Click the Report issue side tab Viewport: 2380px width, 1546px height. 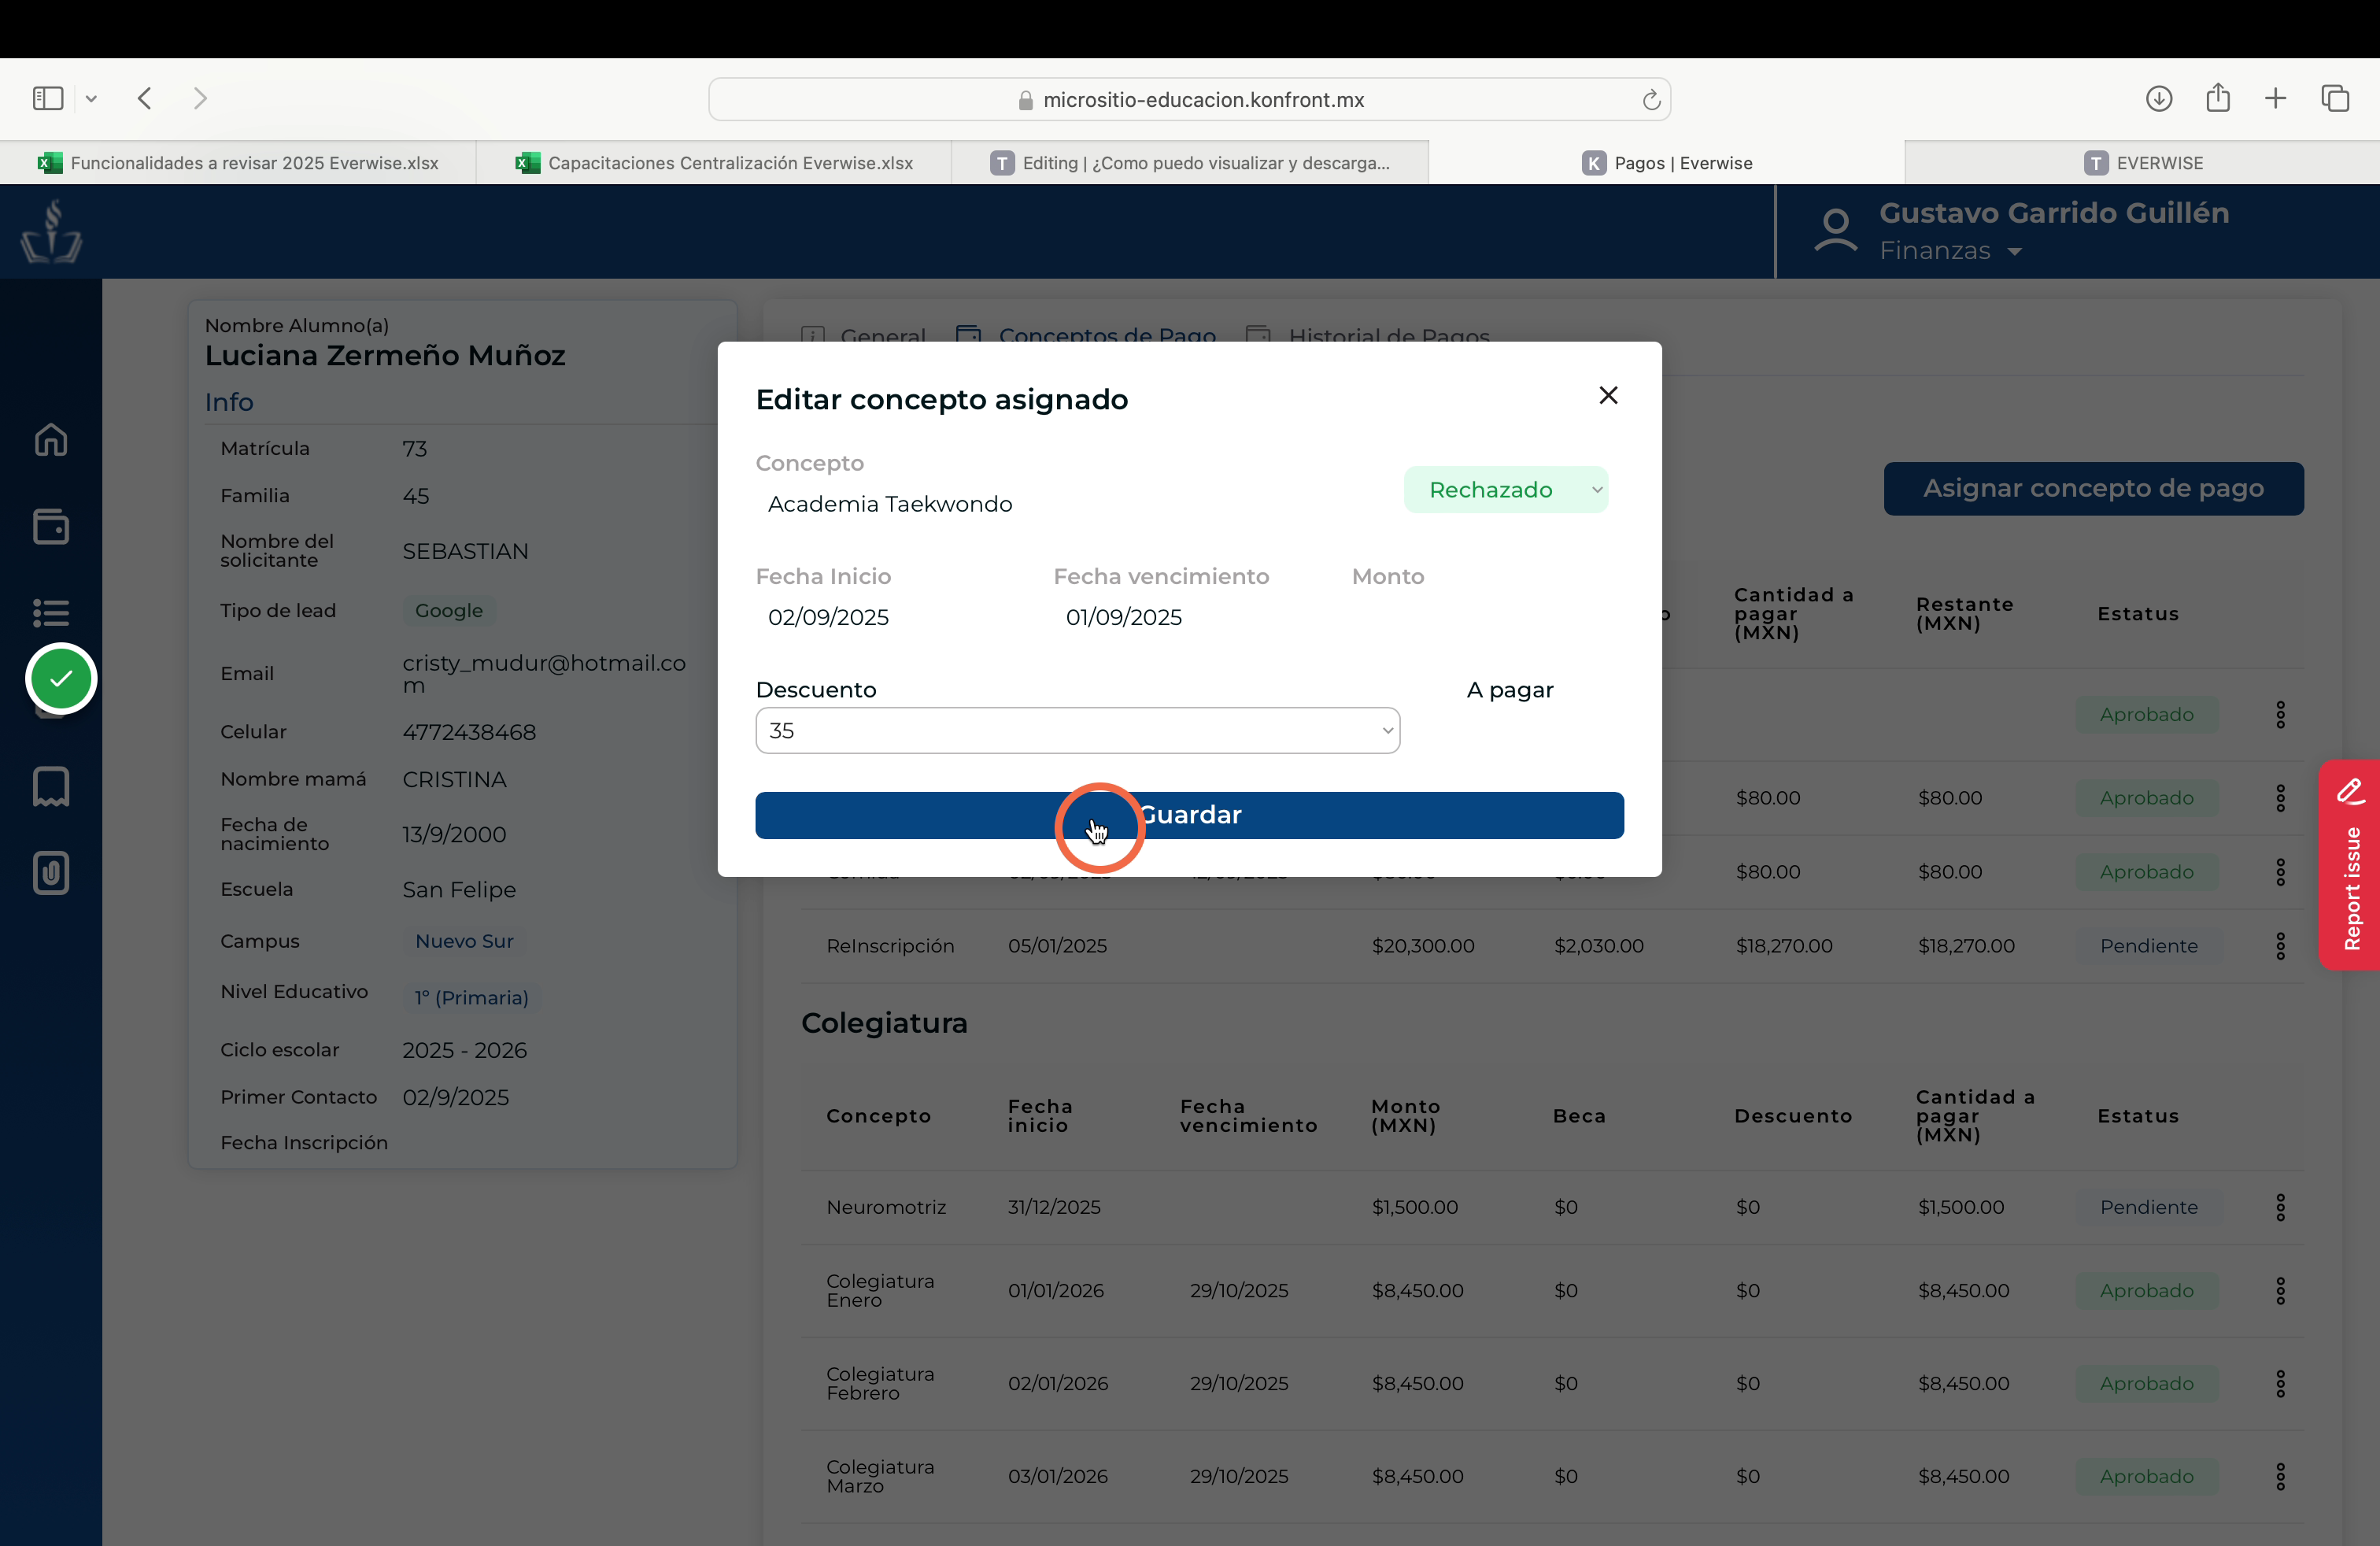(2351, 865)
